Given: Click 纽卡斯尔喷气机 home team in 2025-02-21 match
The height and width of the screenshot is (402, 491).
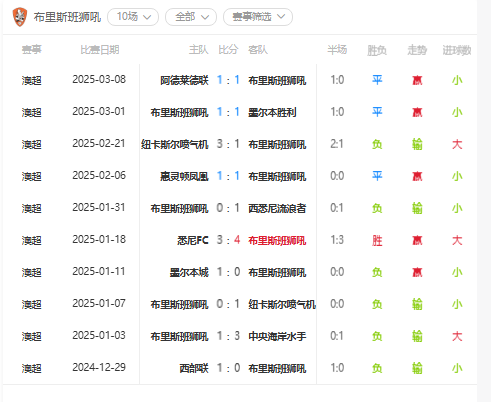Looking at the screenshot, I should pyautogui.click(x=175, y=144).
